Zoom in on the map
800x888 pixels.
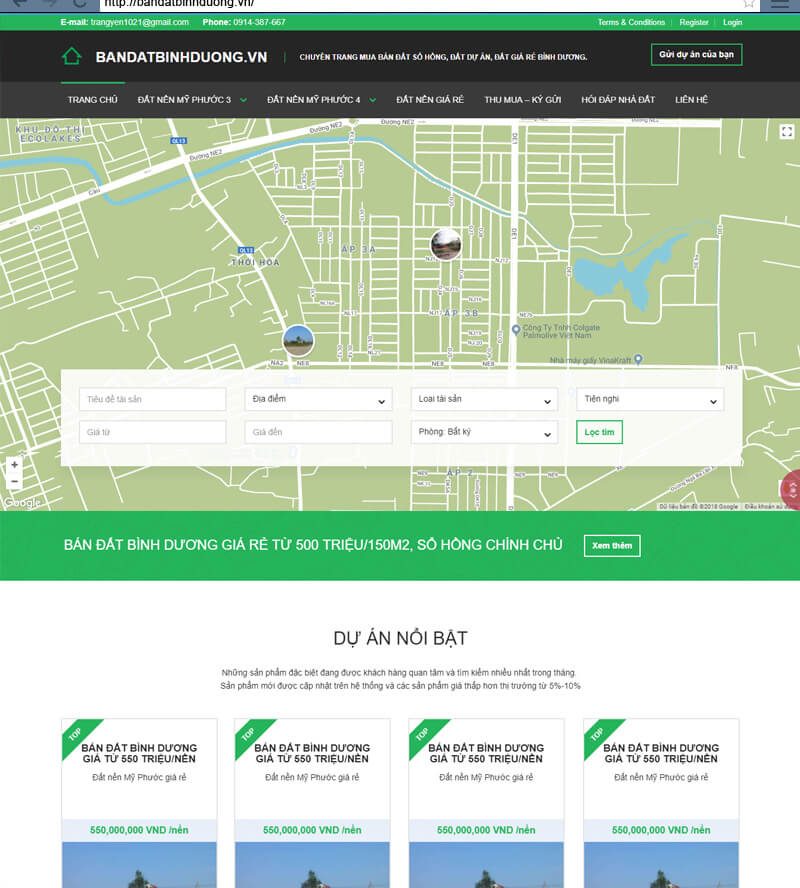click(14, 465)
